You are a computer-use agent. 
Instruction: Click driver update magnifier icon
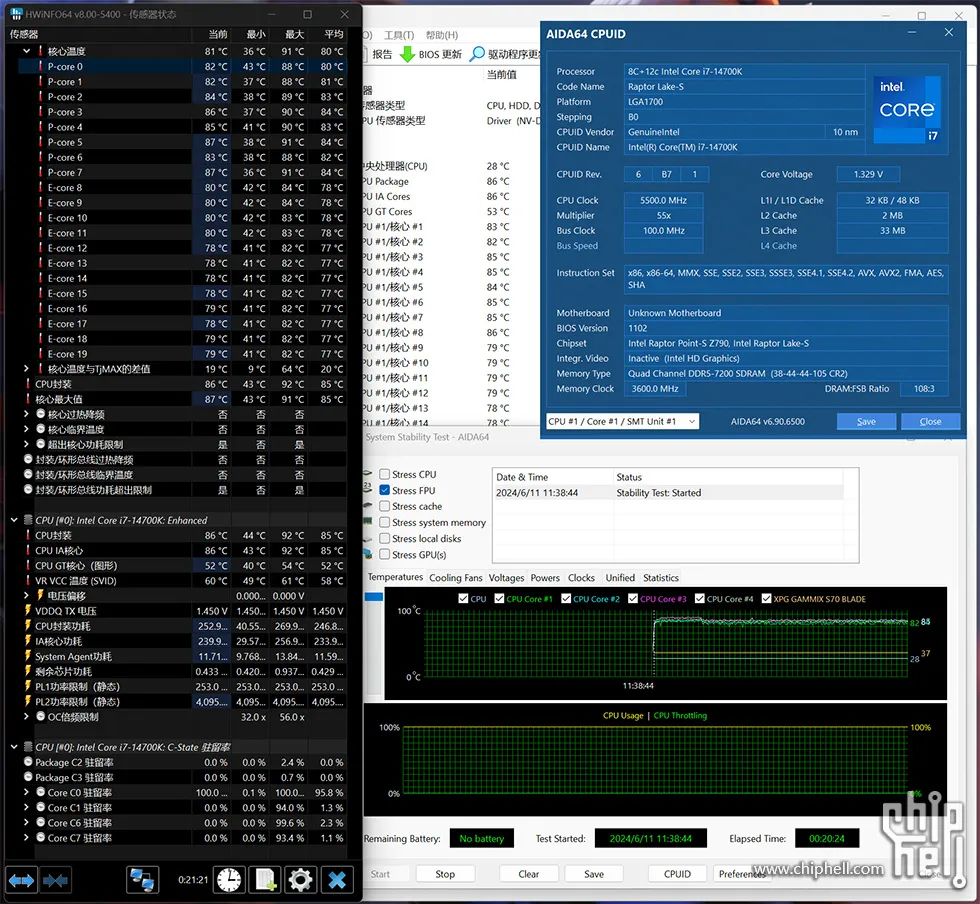pyautogui.click(x=478, y=54)
